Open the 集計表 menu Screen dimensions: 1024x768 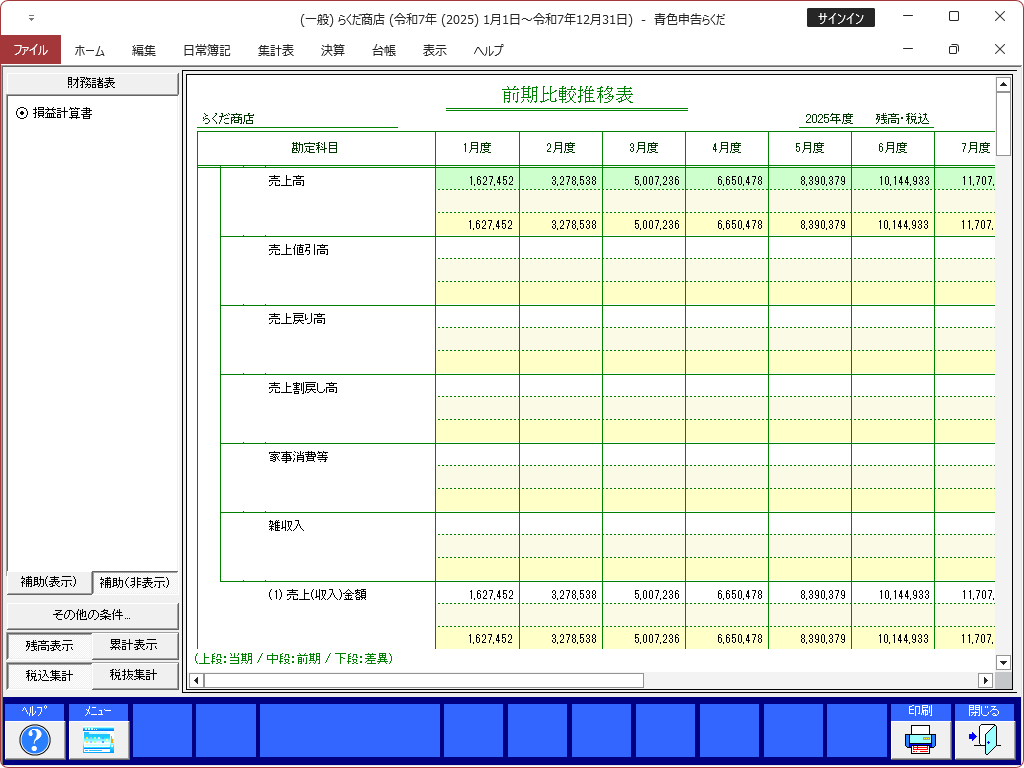point(275,50)
